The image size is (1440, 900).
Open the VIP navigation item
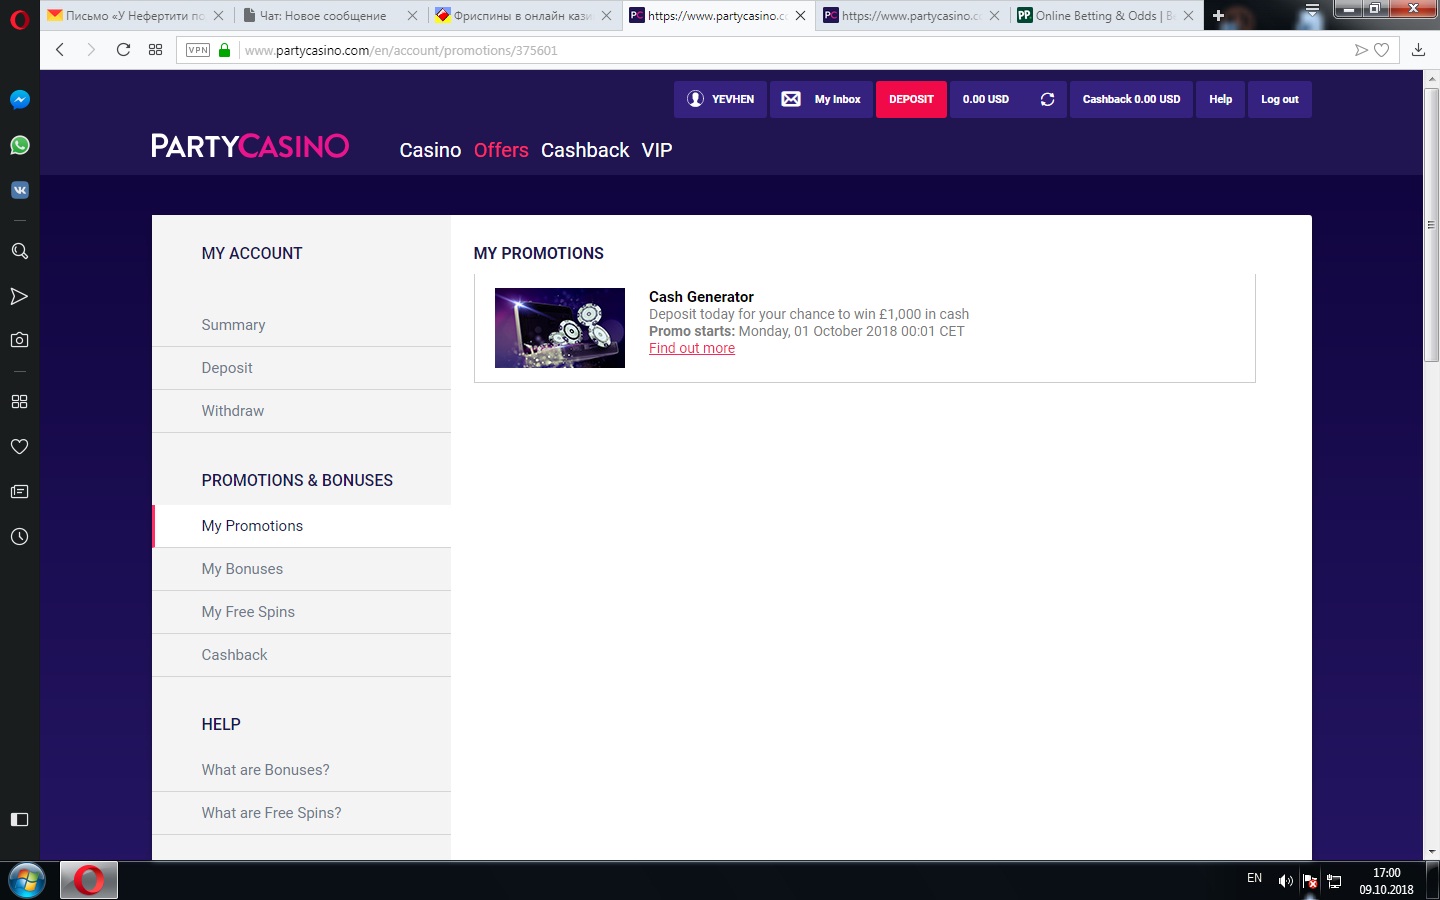657,150
